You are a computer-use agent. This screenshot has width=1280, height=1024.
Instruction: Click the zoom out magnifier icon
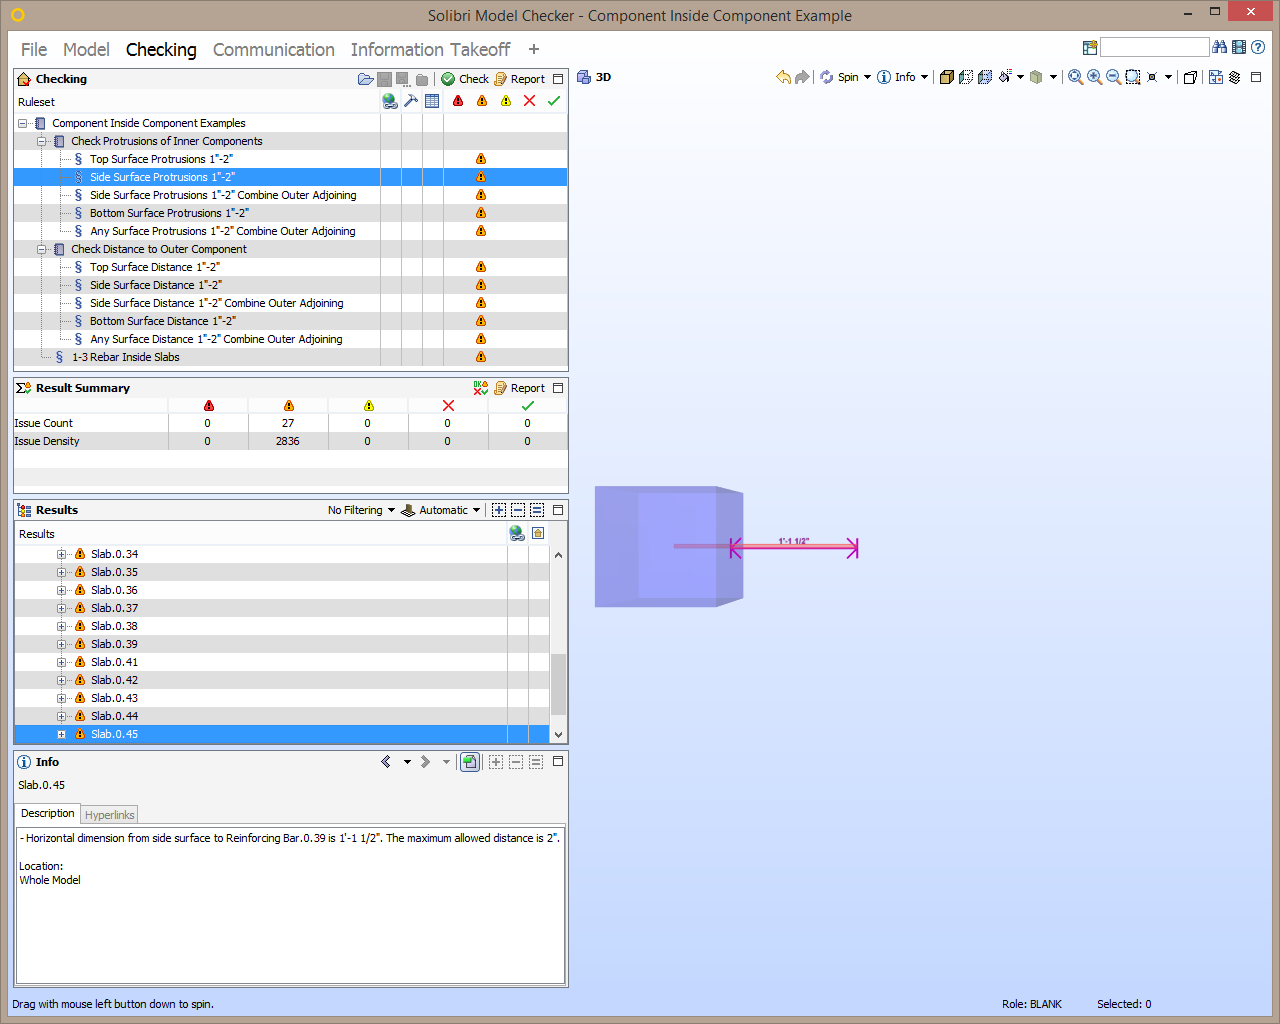coord(1113,77)
